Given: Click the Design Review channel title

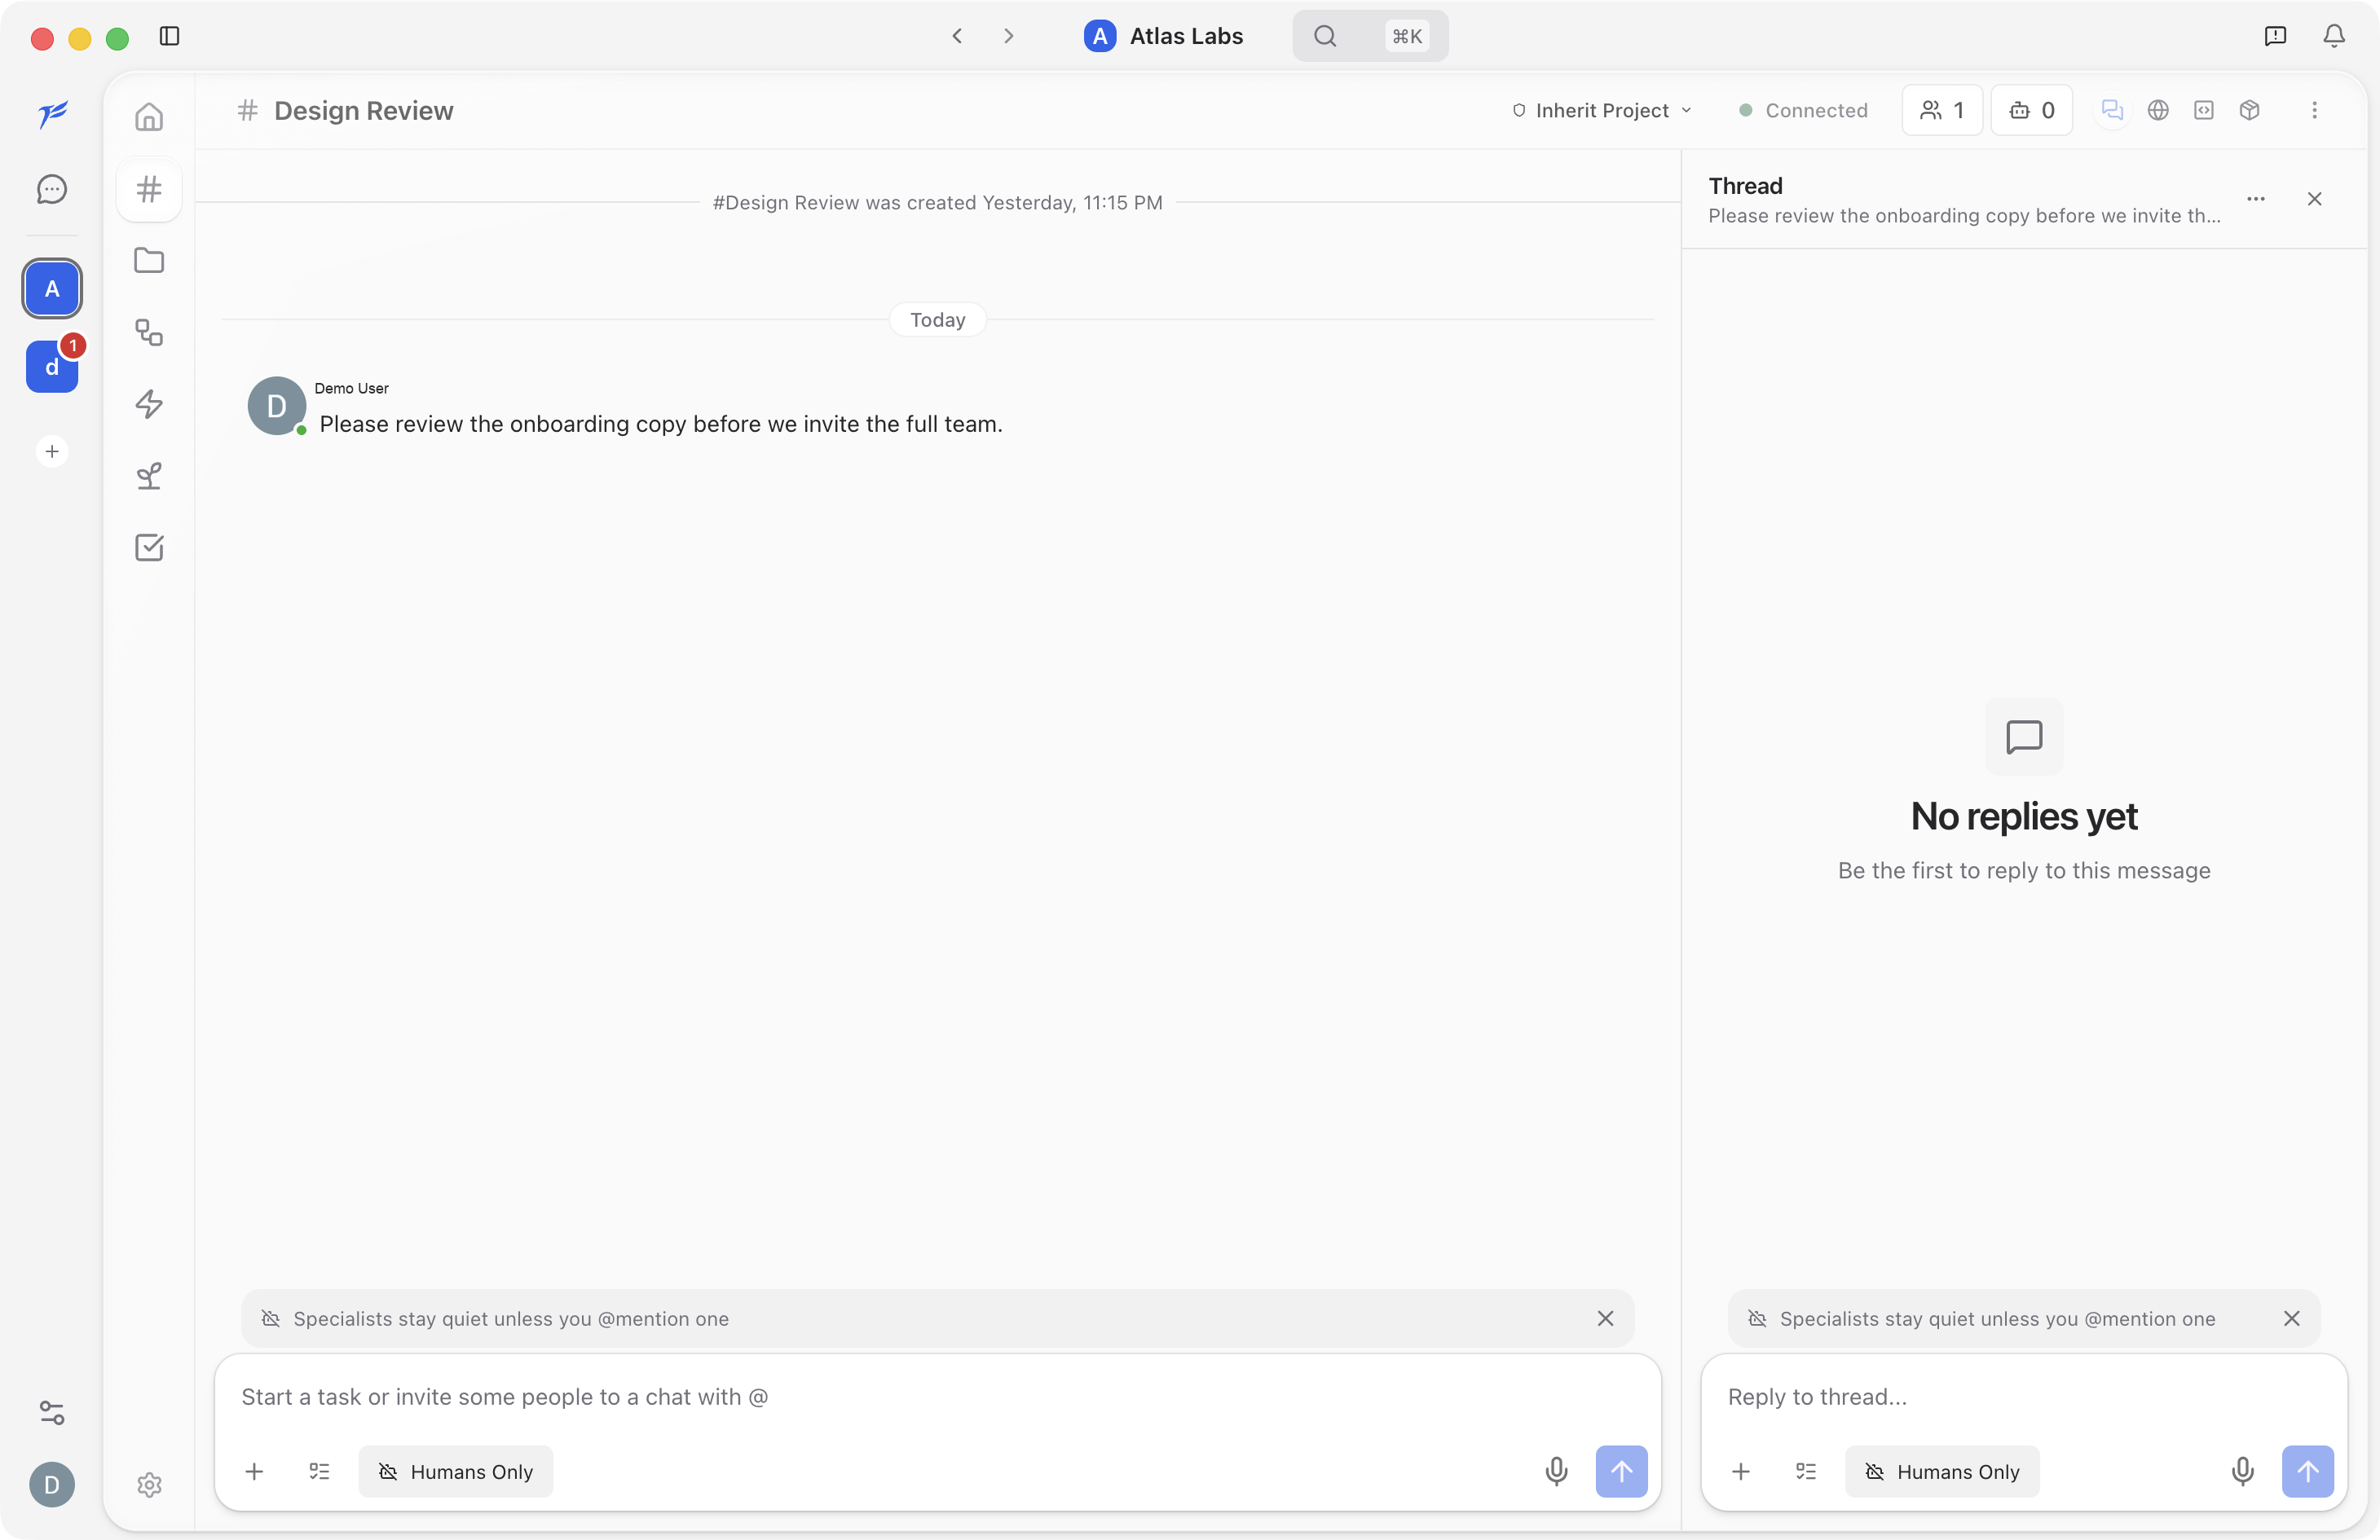Looking at the screenshot, I should point(363,110).
